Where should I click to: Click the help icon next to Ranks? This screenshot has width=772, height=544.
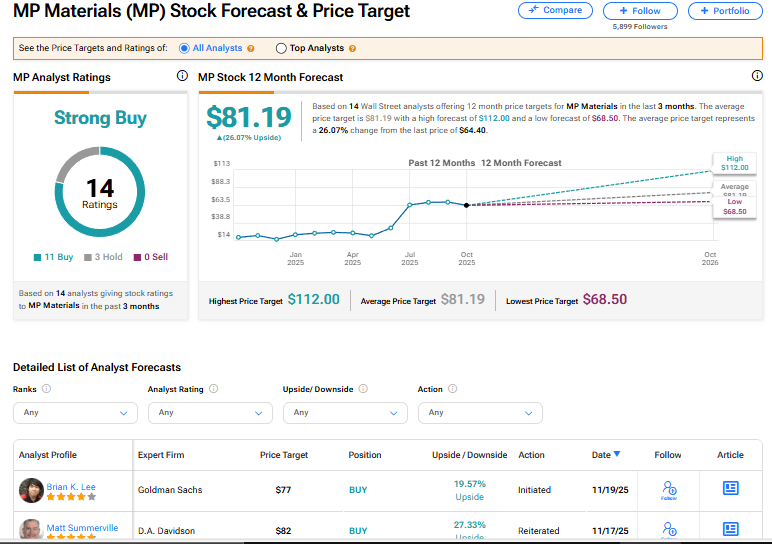pos(47,389)
